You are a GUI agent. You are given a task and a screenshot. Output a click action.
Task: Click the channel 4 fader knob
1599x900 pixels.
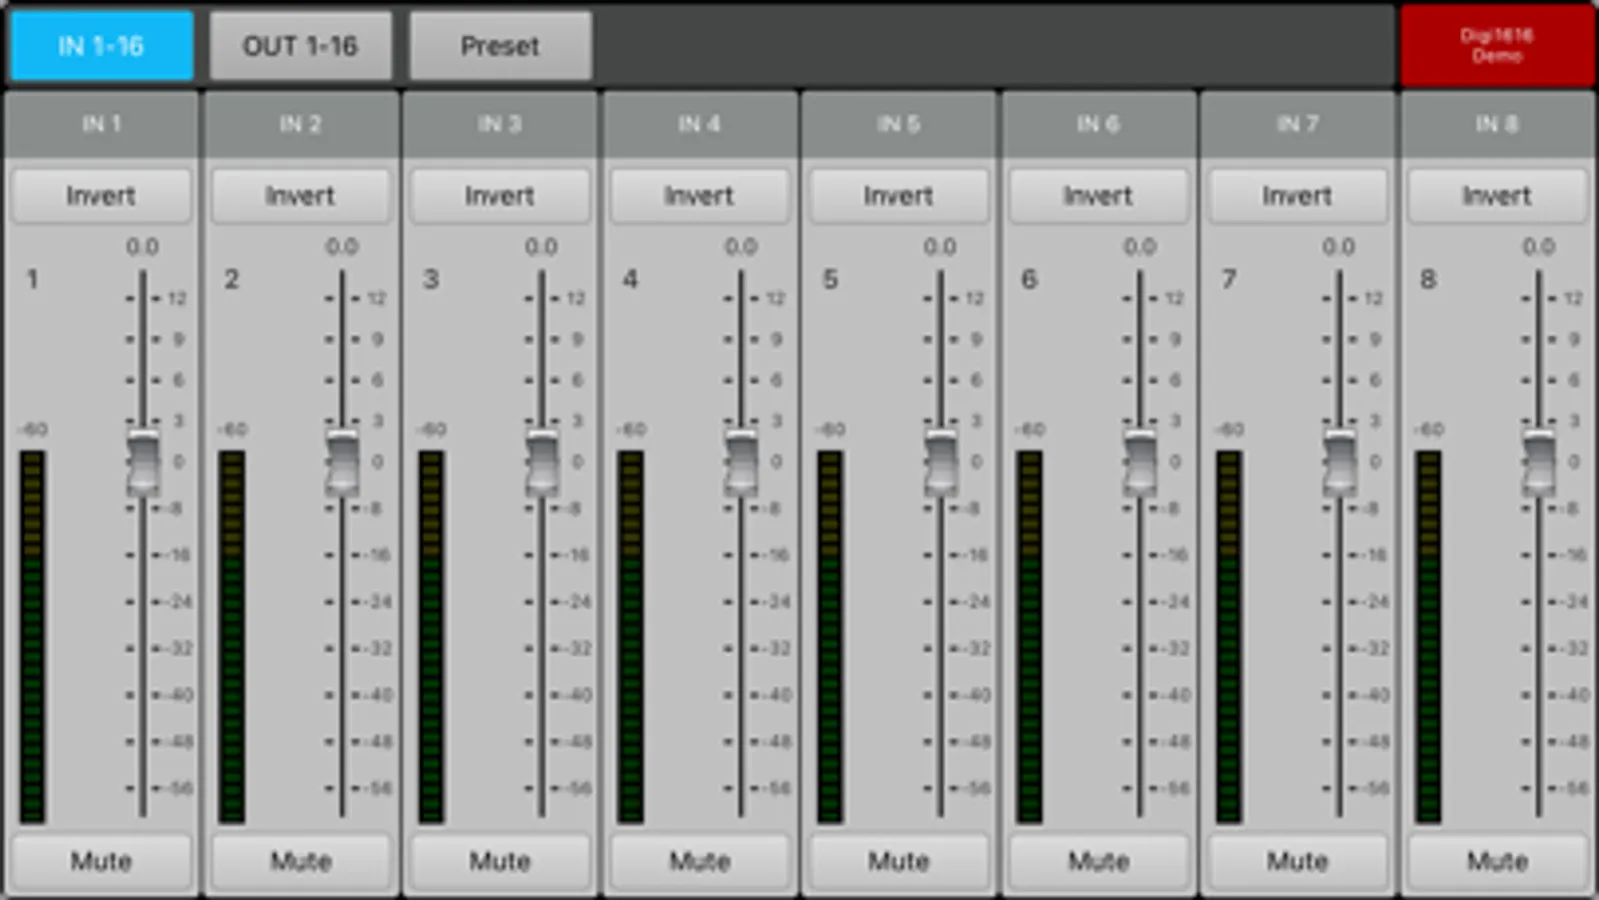[x=741, y=463]
